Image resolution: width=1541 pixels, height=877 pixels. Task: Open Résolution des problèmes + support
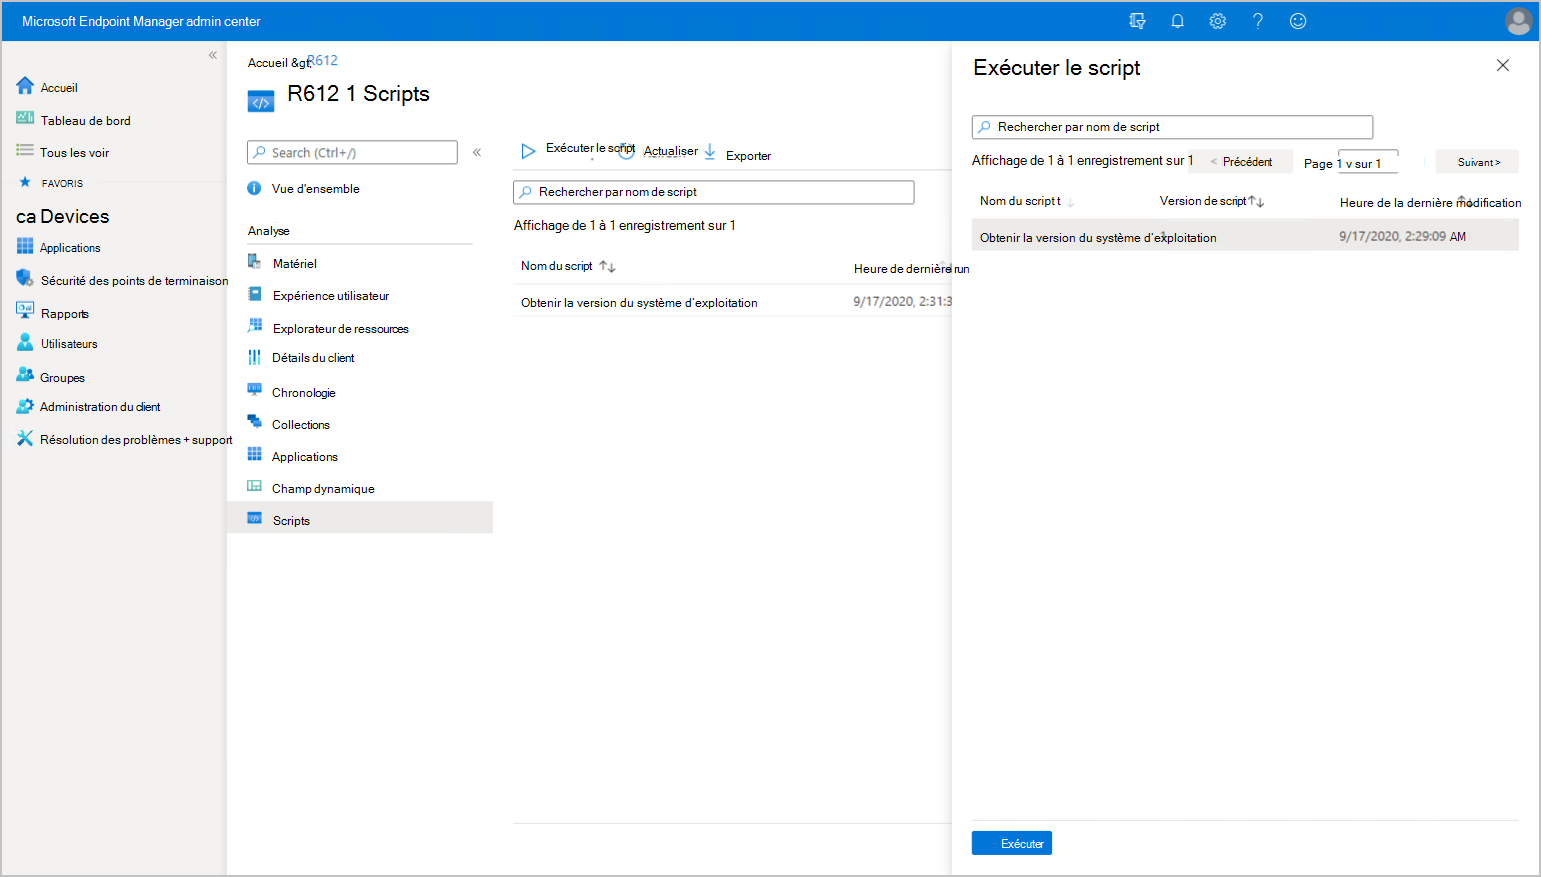[136, 440]
